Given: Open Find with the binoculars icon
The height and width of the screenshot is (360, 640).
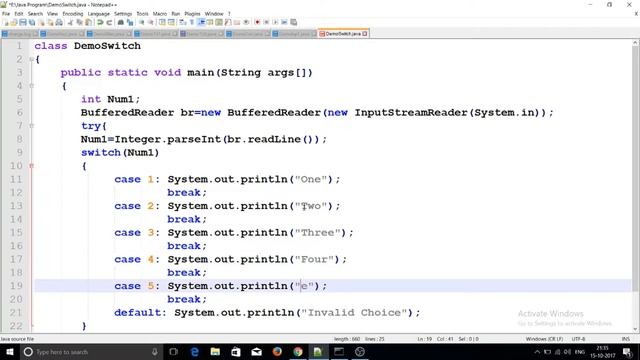Looking at the screenshot, I should (x=121, y=22).
